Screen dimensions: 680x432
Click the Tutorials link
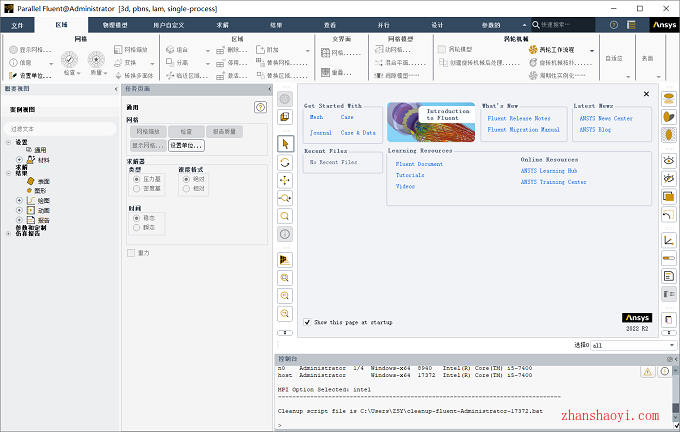click(x=410, y=175)
